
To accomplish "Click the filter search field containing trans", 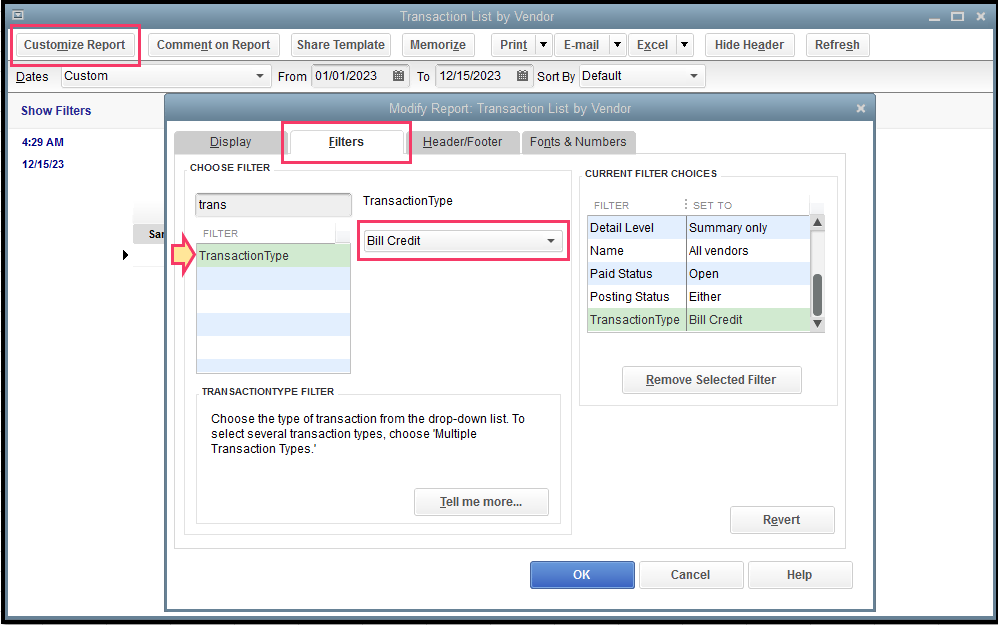I will pos(273,205).
